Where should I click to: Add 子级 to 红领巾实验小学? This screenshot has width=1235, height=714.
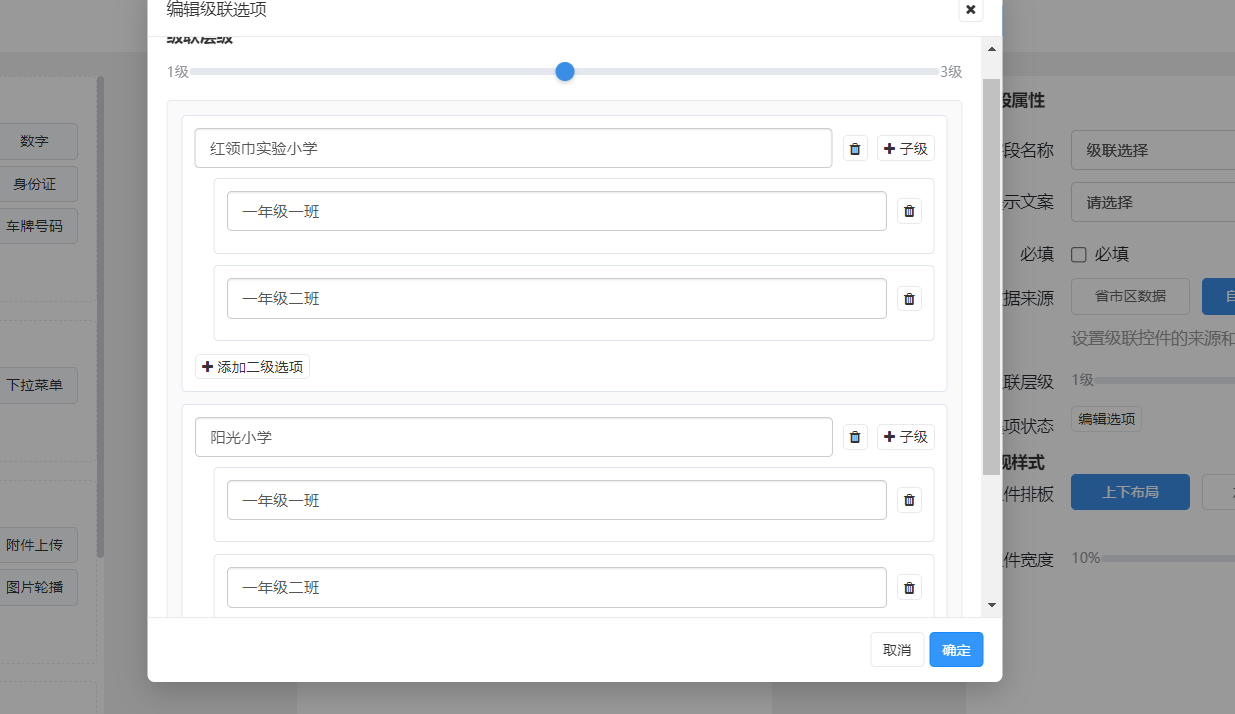pyautogui.click(x=906, y=149)
